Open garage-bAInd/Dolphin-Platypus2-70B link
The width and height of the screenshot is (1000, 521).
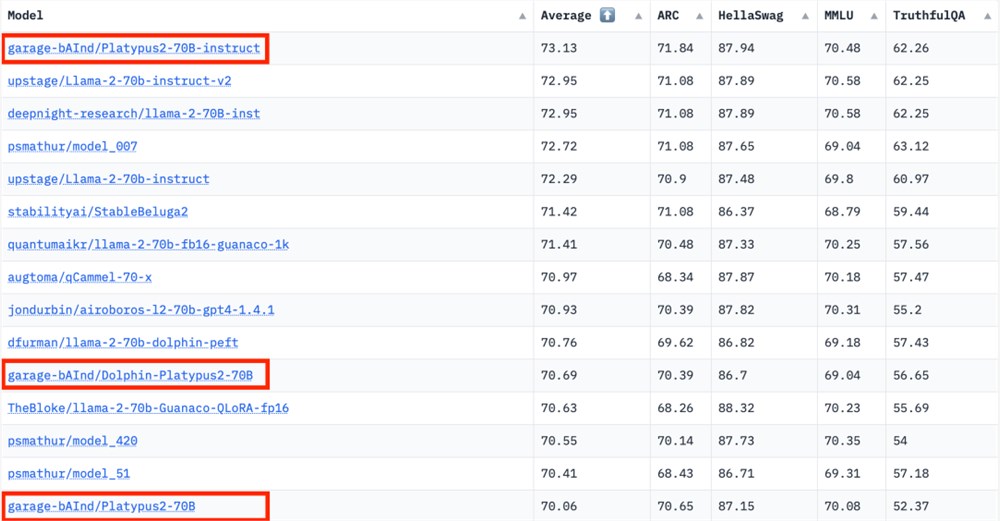click(130, 376)
